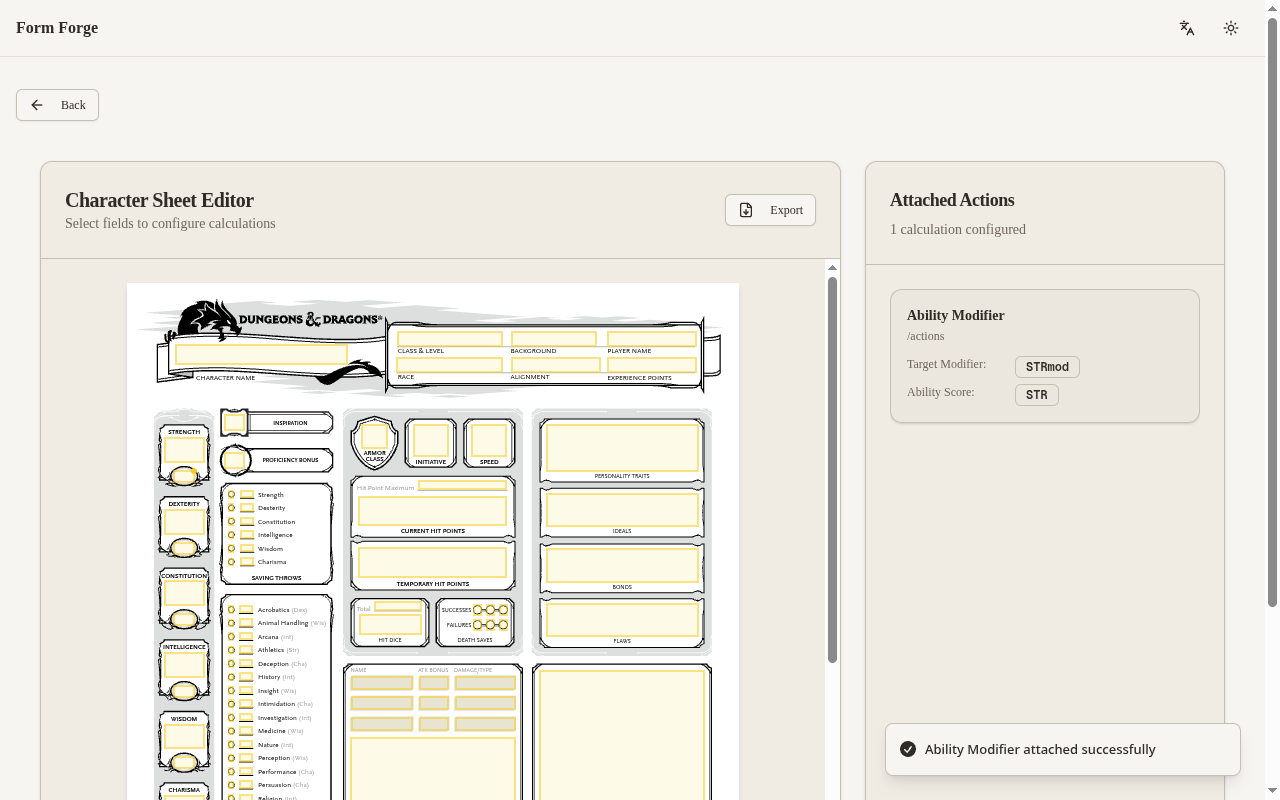Check the Wisdom saving throw proficiency circle
The height and width of the screenshot is (800, 1280).
[231, 548]
